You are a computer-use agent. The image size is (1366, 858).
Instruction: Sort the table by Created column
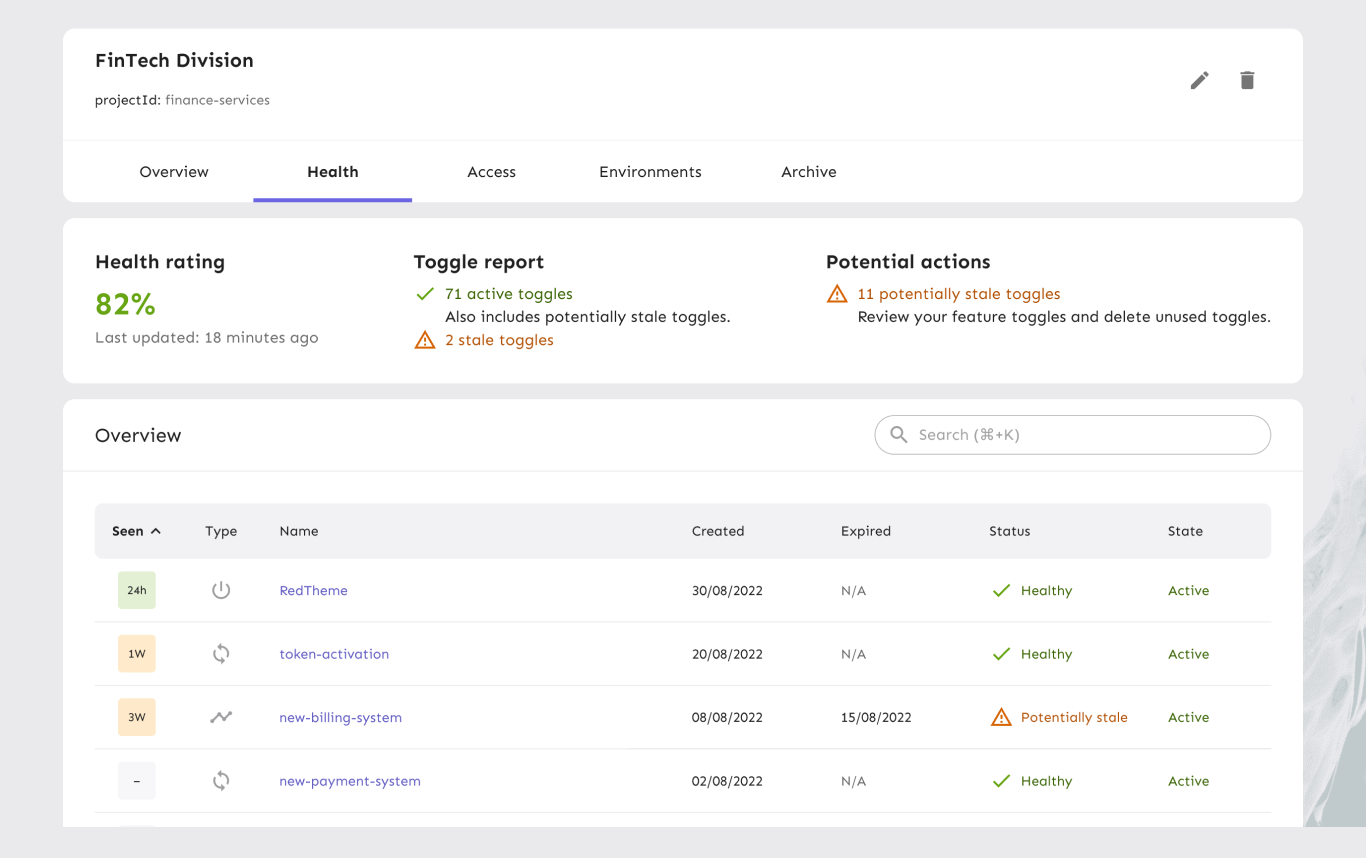click(x=717, y=531)
